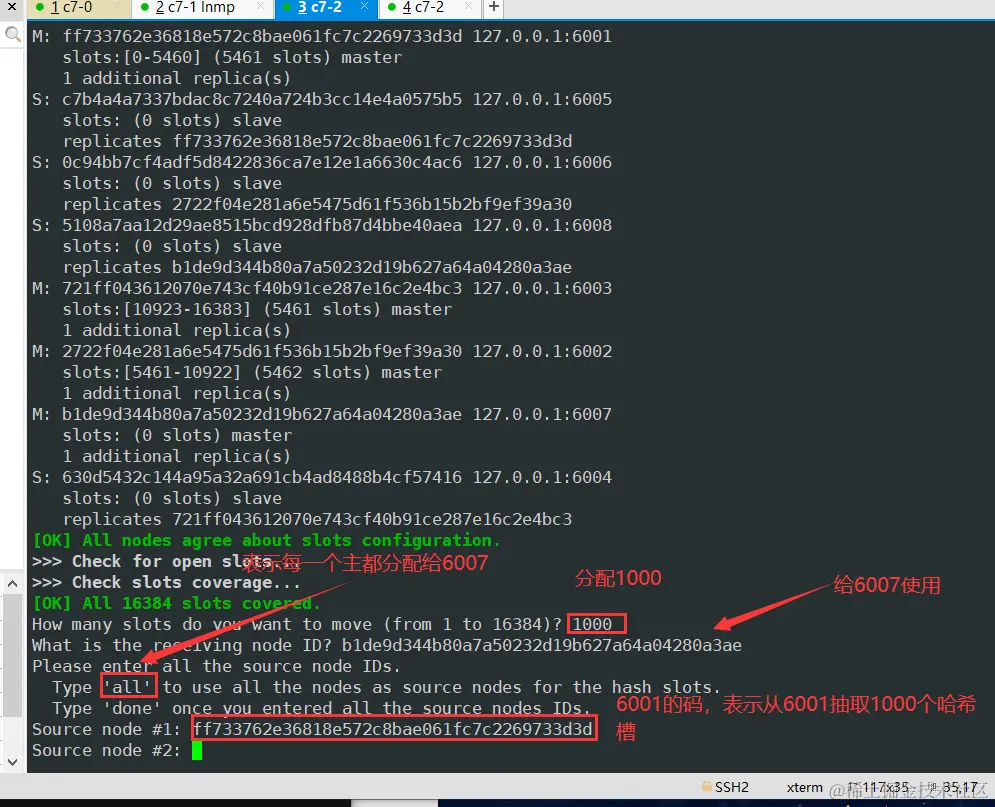995x807 pixels.
Task: Click "slots:[0-5460] (5461 slots) master"
Action: click(232, 57)
